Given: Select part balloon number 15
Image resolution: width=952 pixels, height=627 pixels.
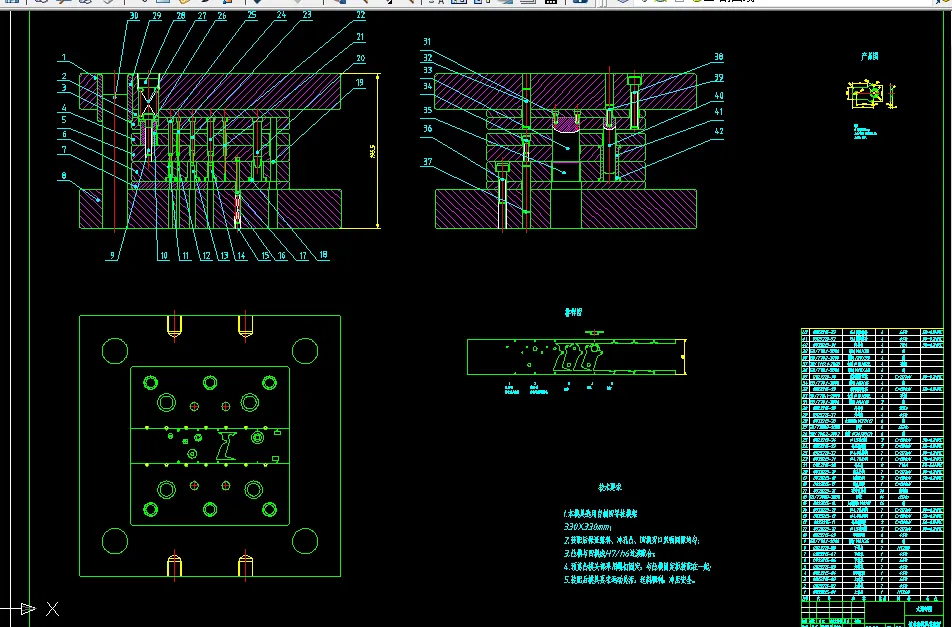Looking at the screenshot, I should [265, 256].
